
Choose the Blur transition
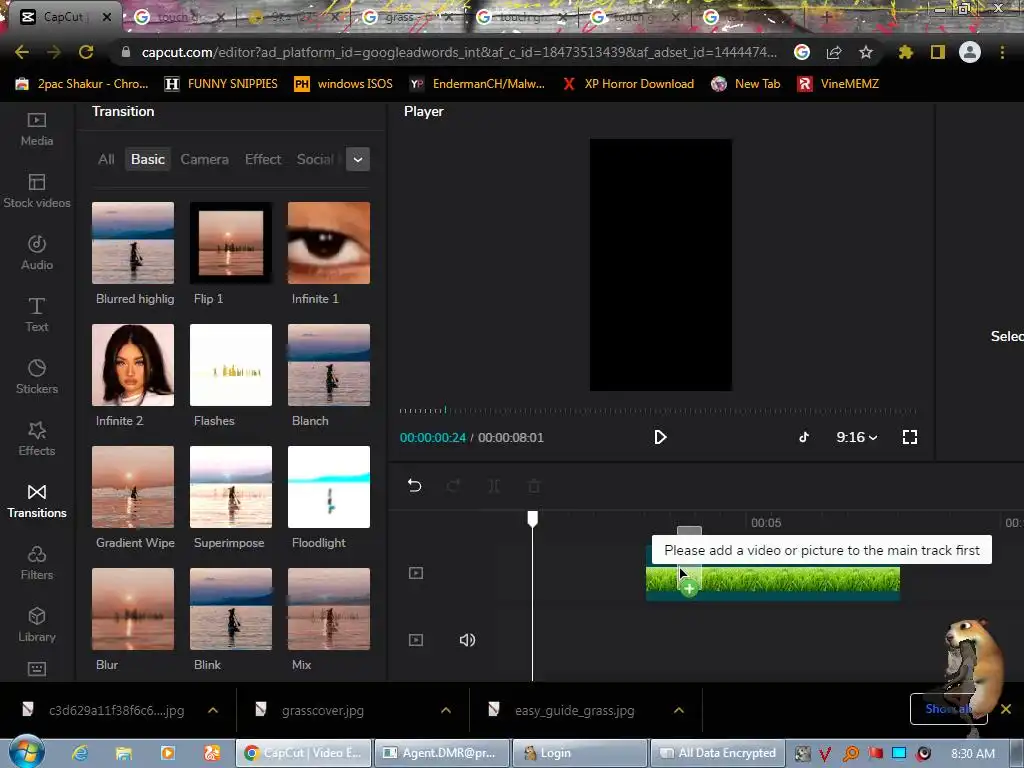tap(133, 609)
